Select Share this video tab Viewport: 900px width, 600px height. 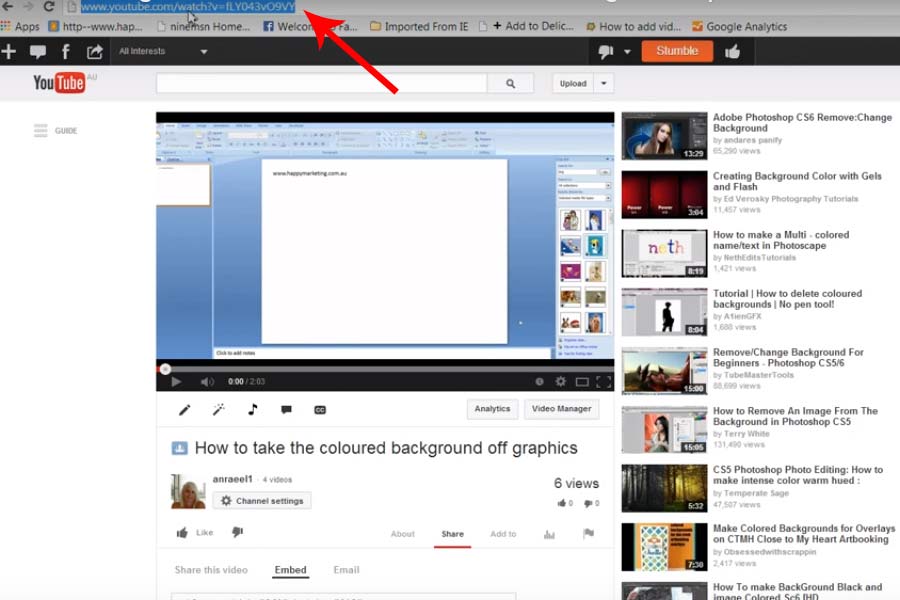pos(211,570)
